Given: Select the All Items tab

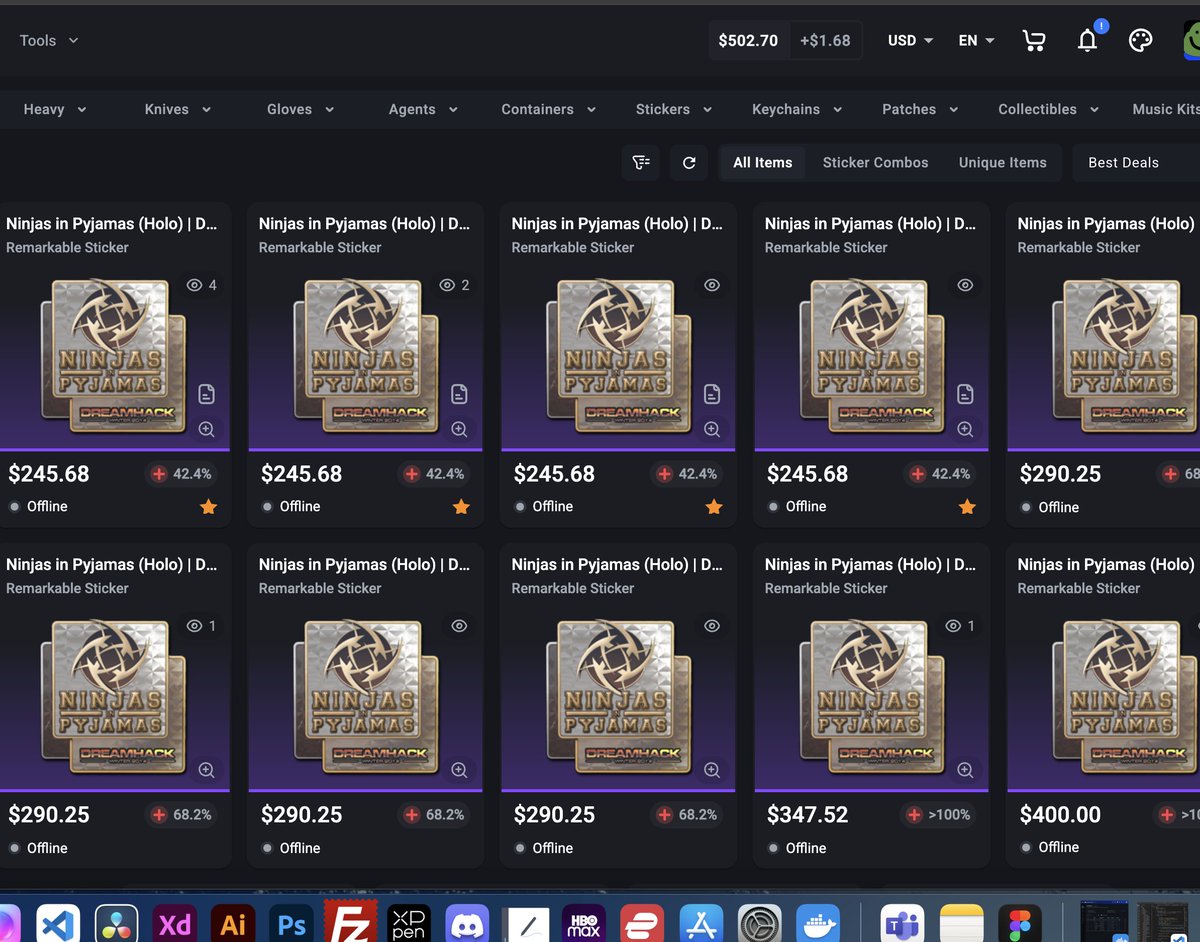Looking at the screenshot, I should tap(762, 162).
